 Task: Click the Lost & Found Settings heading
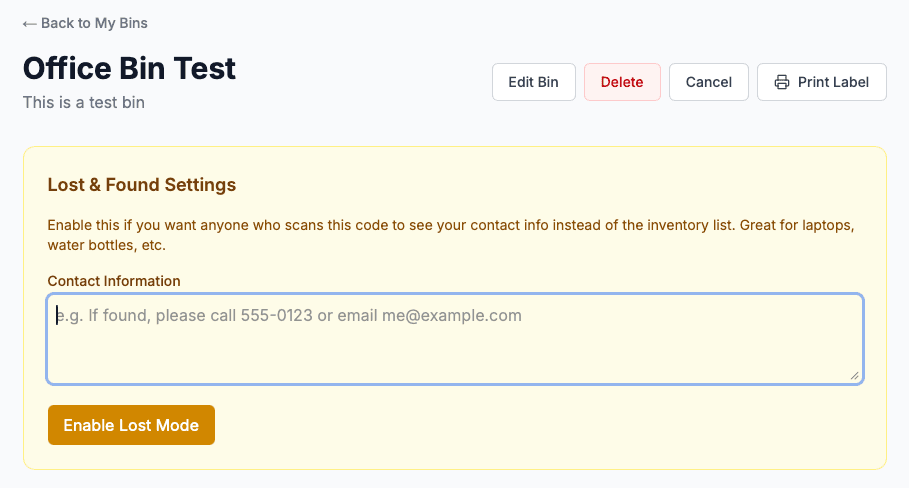click(x=142, y=185)
